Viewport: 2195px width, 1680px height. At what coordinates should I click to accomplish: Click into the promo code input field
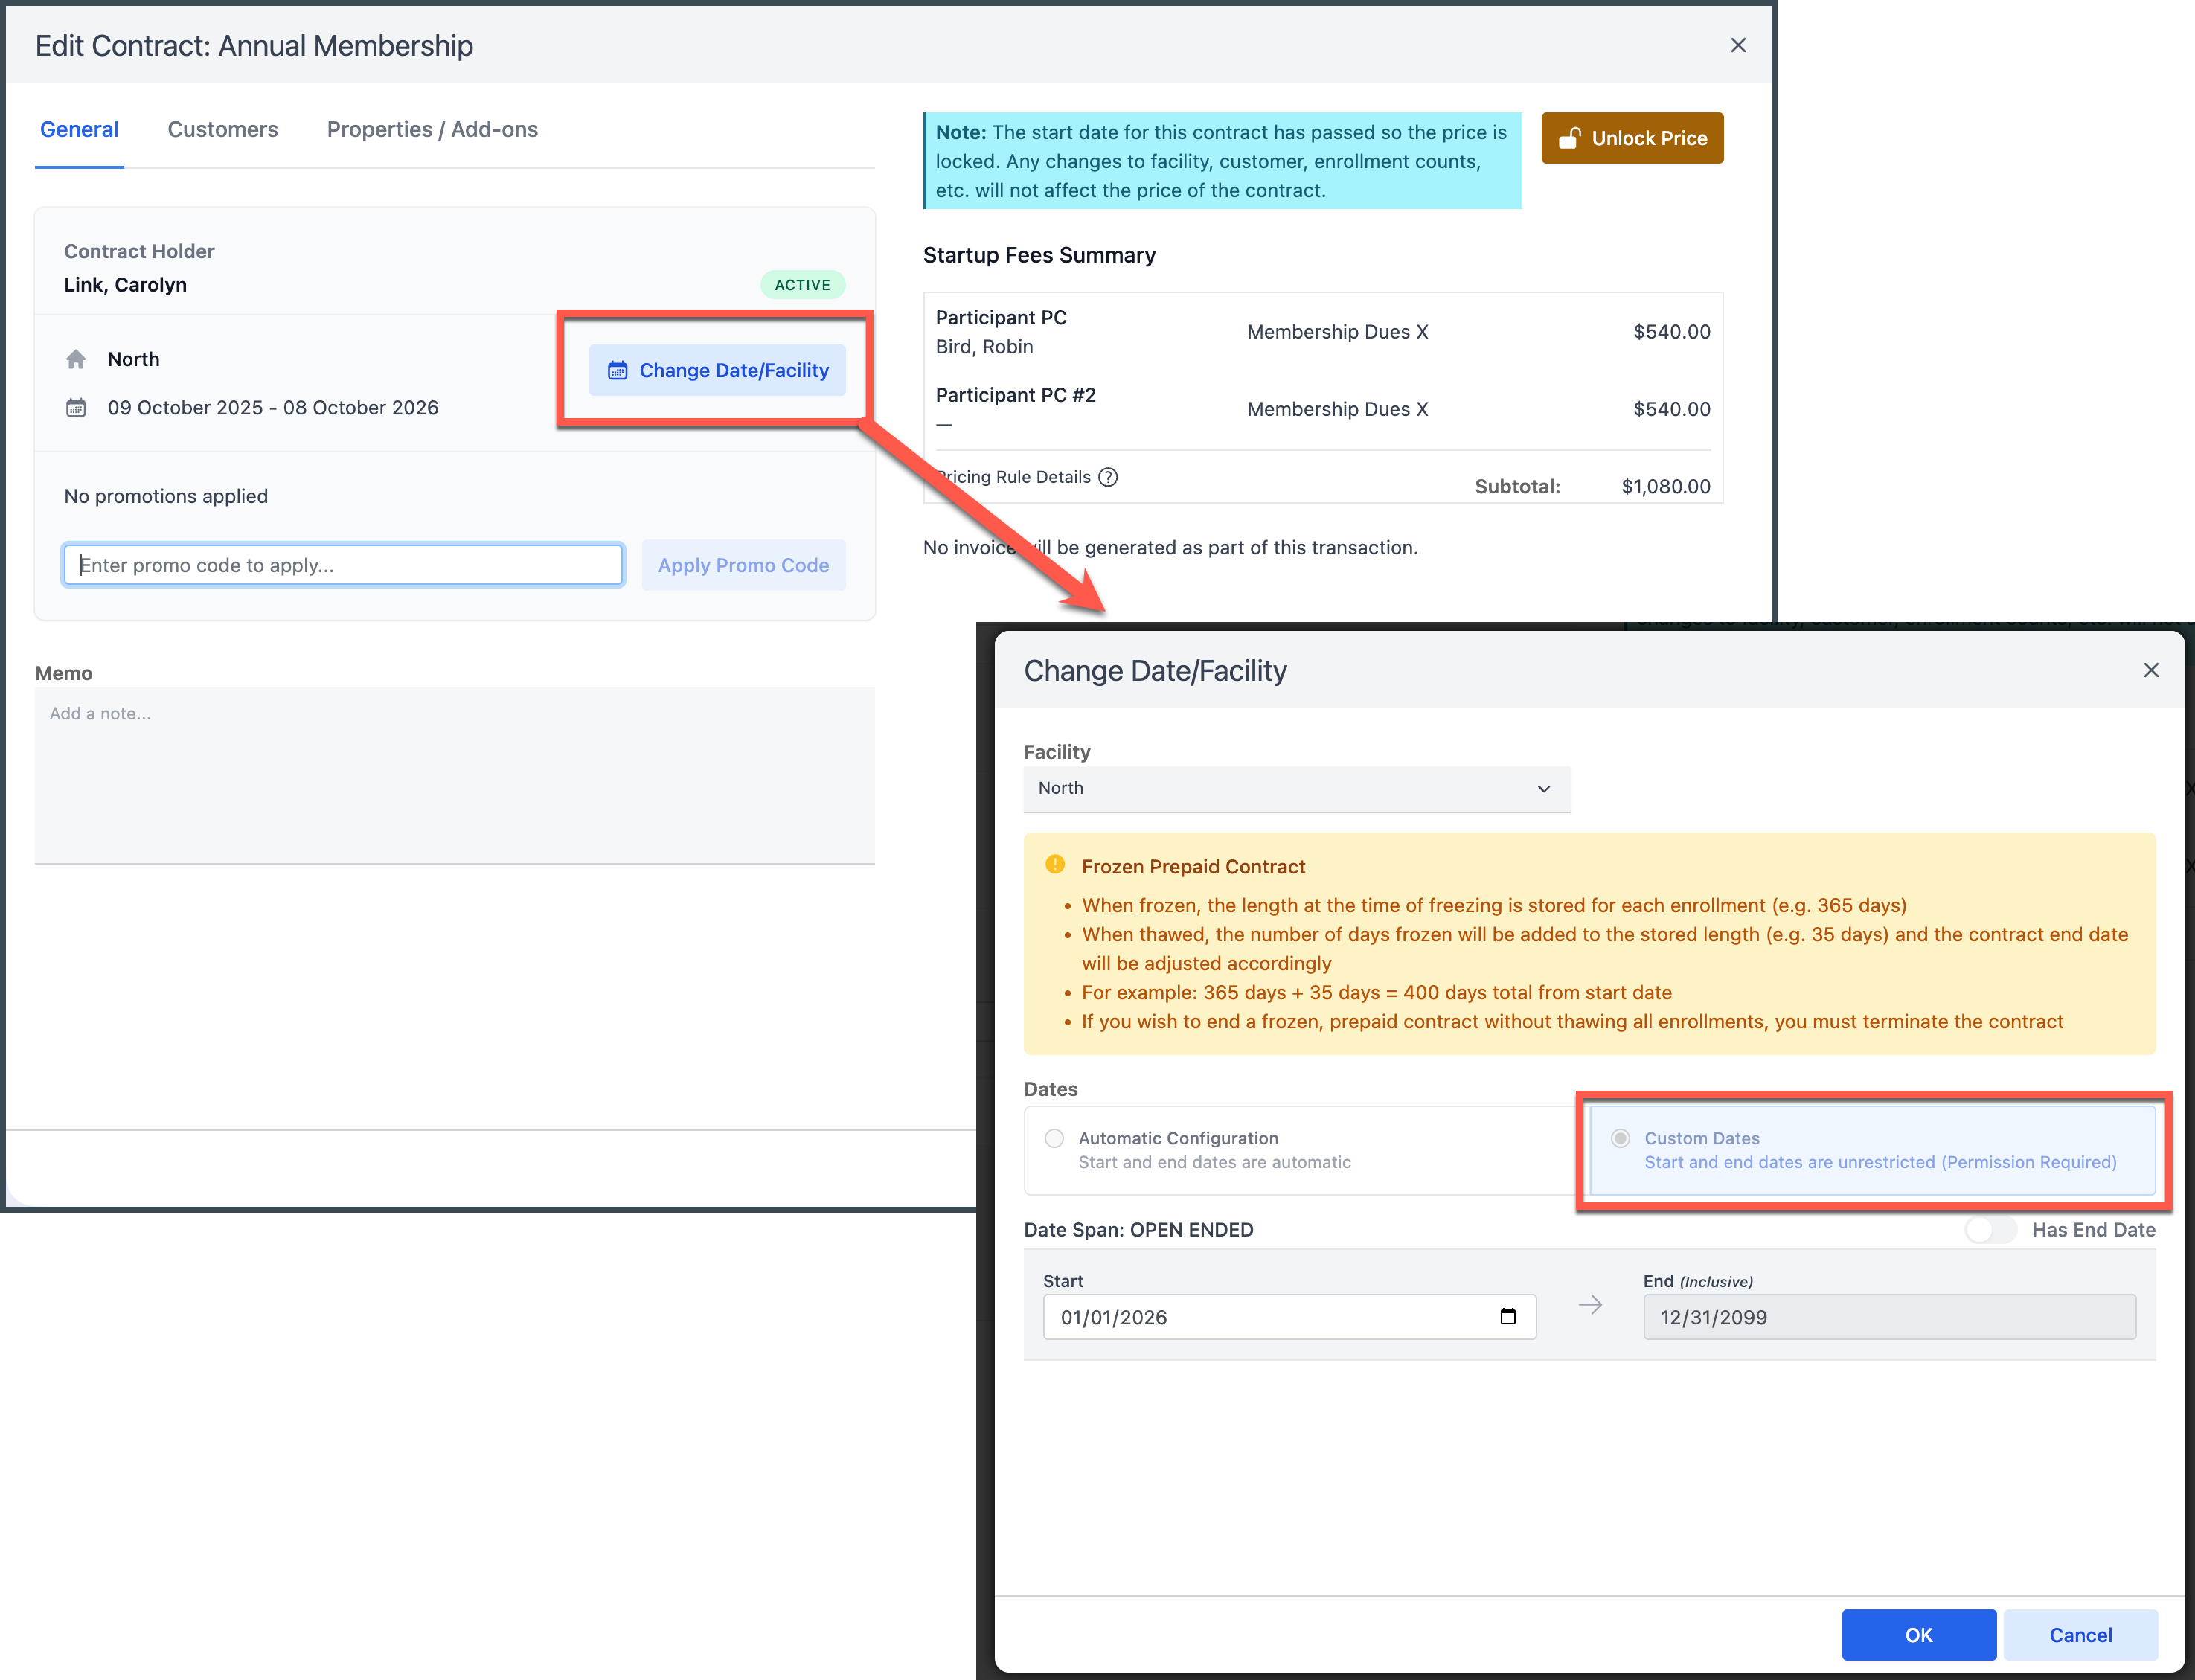tap(343, 565)
